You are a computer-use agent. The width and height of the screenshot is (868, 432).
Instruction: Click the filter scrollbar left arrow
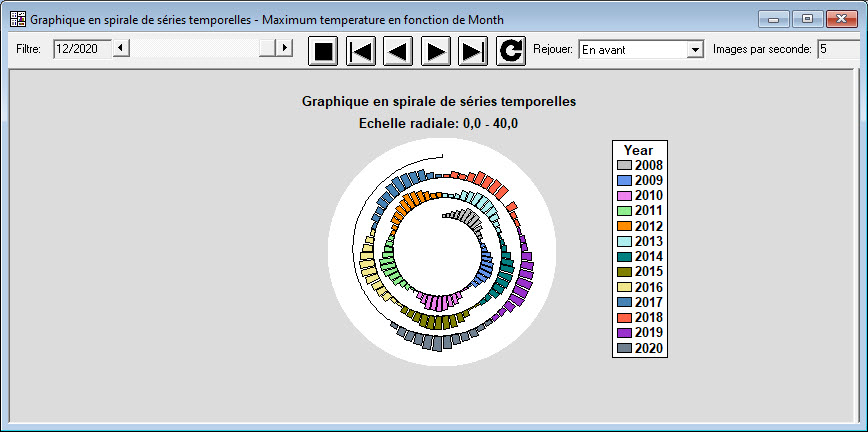point(121,48)
